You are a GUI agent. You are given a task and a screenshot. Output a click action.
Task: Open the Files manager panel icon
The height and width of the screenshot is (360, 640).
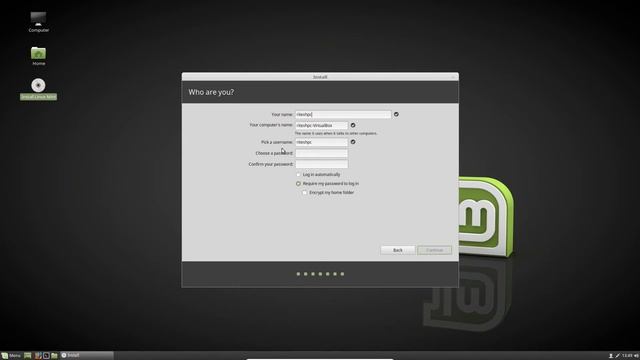tap(54, 356)
